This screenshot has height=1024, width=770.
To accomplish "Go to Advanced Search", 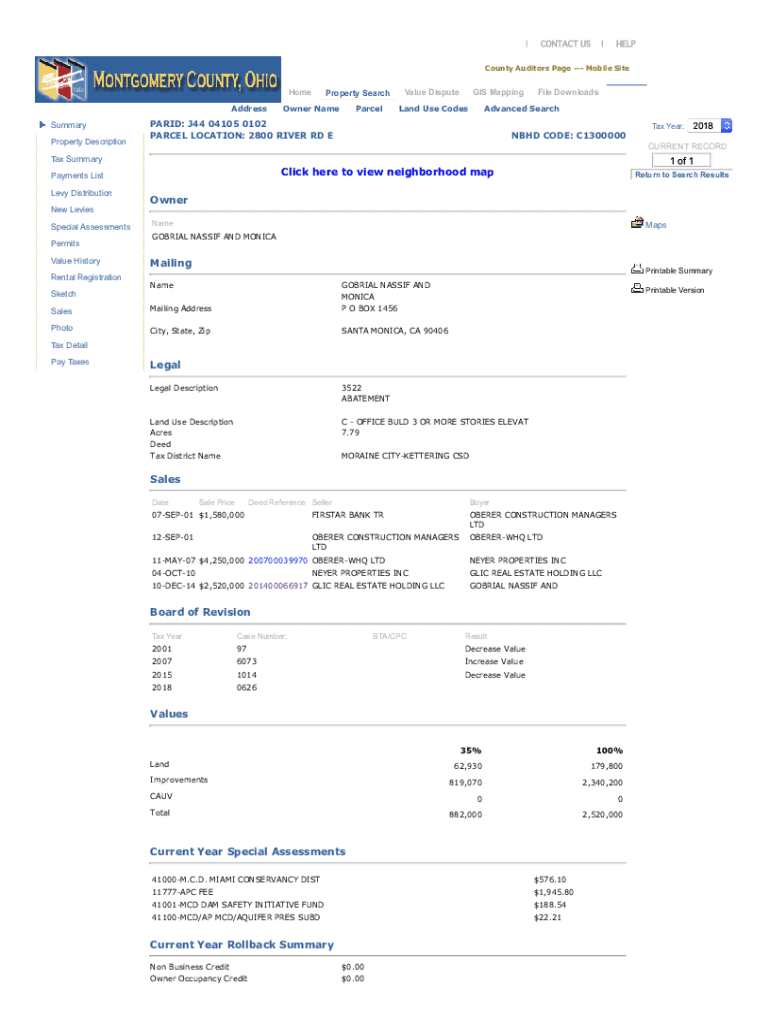I will click(x=521, y=109).
